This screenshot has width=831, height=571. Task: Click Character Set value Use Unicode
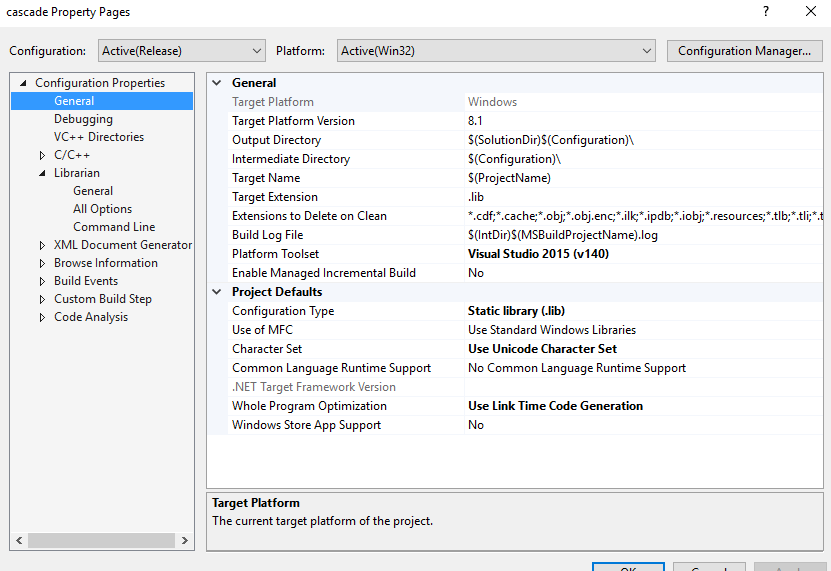643,349
